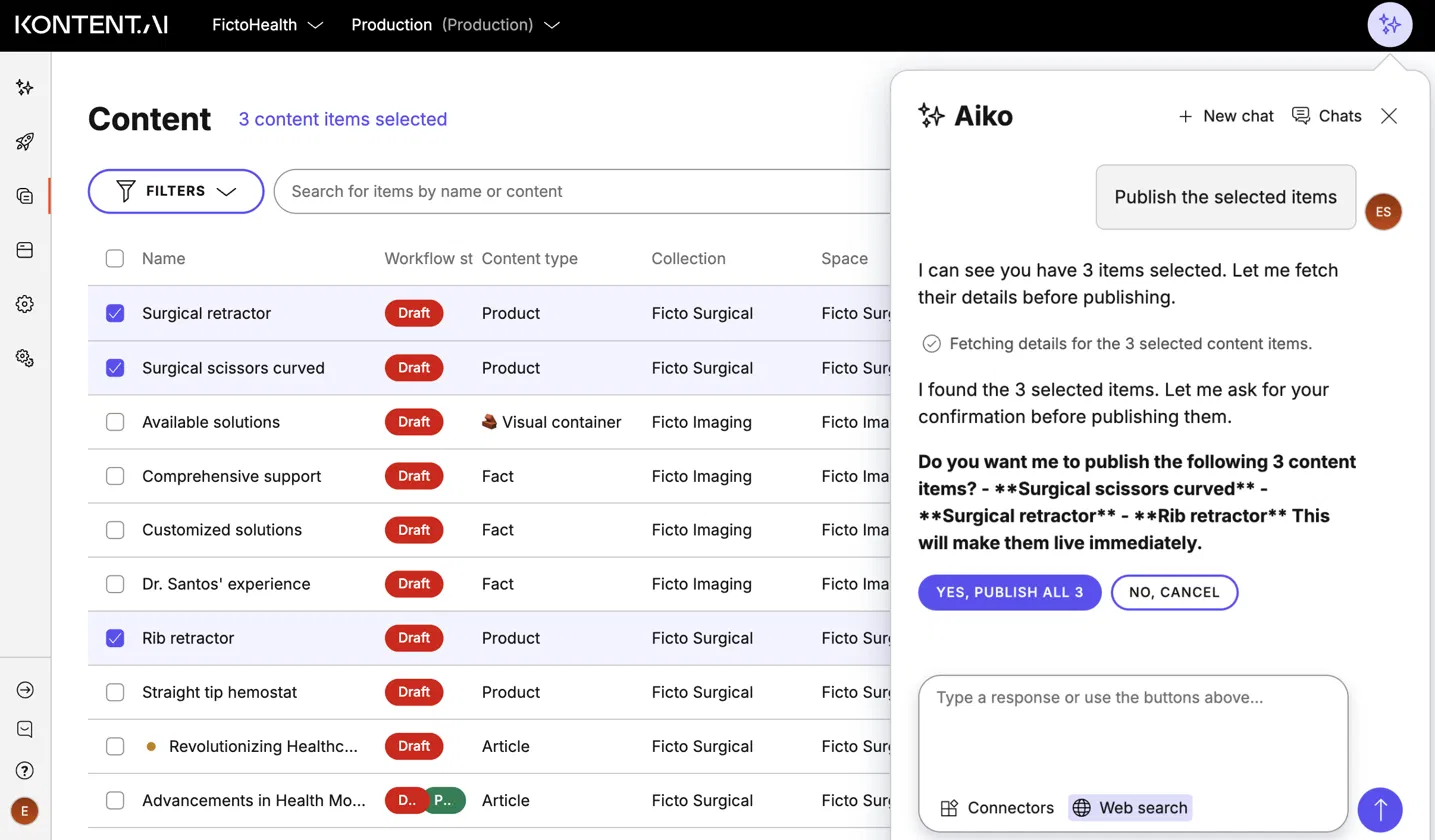Open the feedback message icon in sidebar
The height and width of the screenshot is (840, 1435).
tap(25, 730)
